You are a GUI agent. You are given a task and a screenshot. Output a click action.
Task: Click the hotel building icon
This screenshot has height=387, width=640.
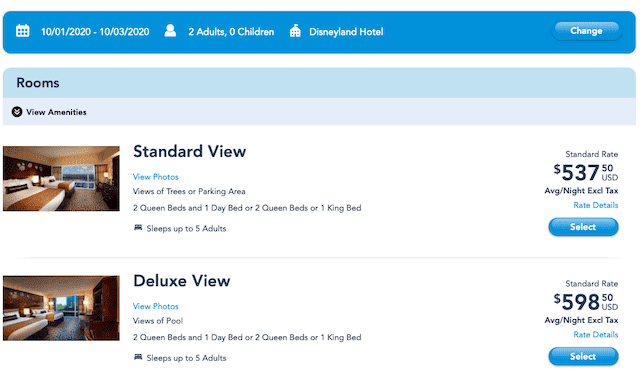point(295,31)
